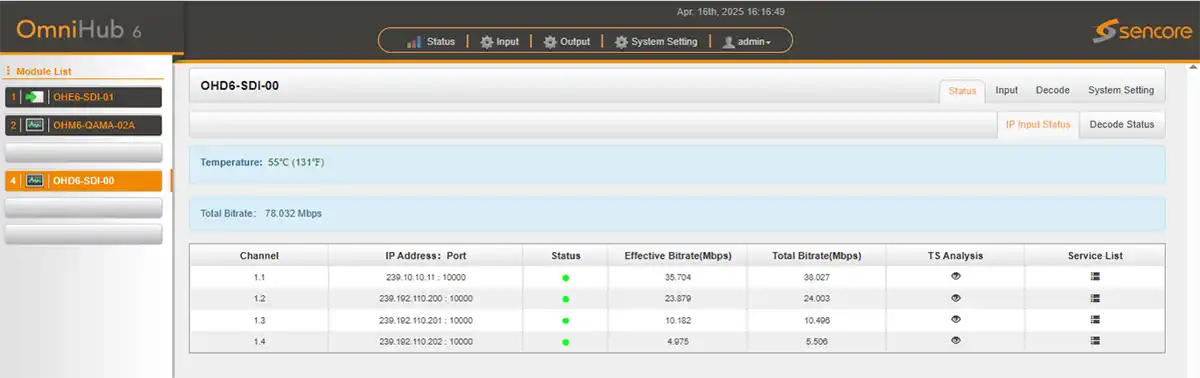The height and width of the screenshot is (378, 1200).
Task: Click green status indicator for channel 1.1
Action: pos(566,277)
